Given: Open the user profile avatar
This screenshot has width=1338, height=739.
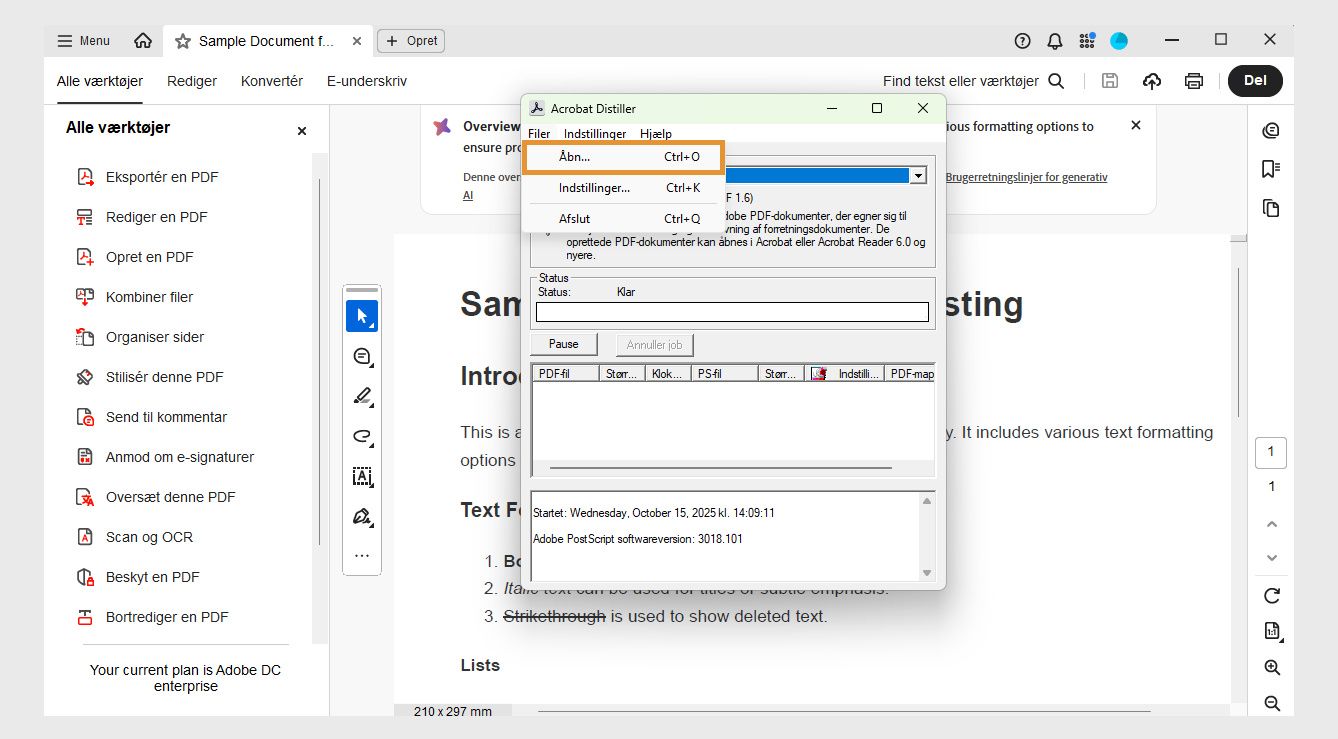Looking at the screenshot, I should coord(1119,41).
